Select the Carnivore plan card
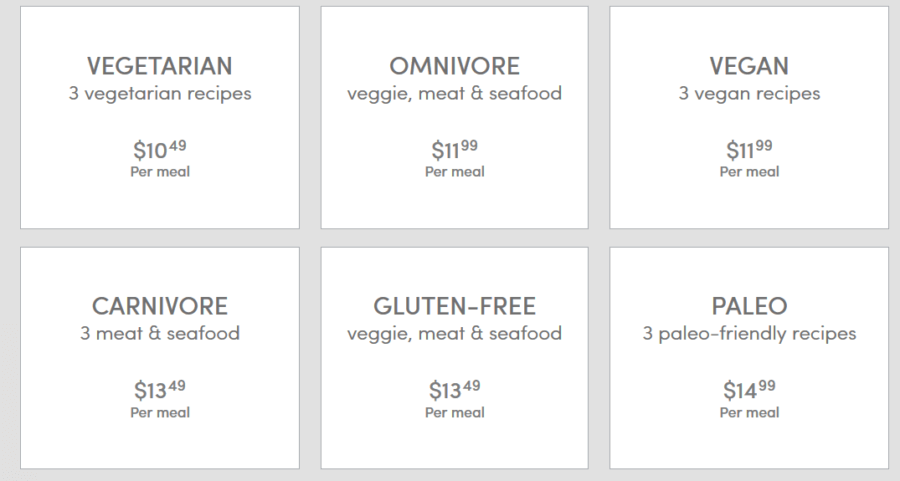This screenshot has width=900, height=481. 160,358
